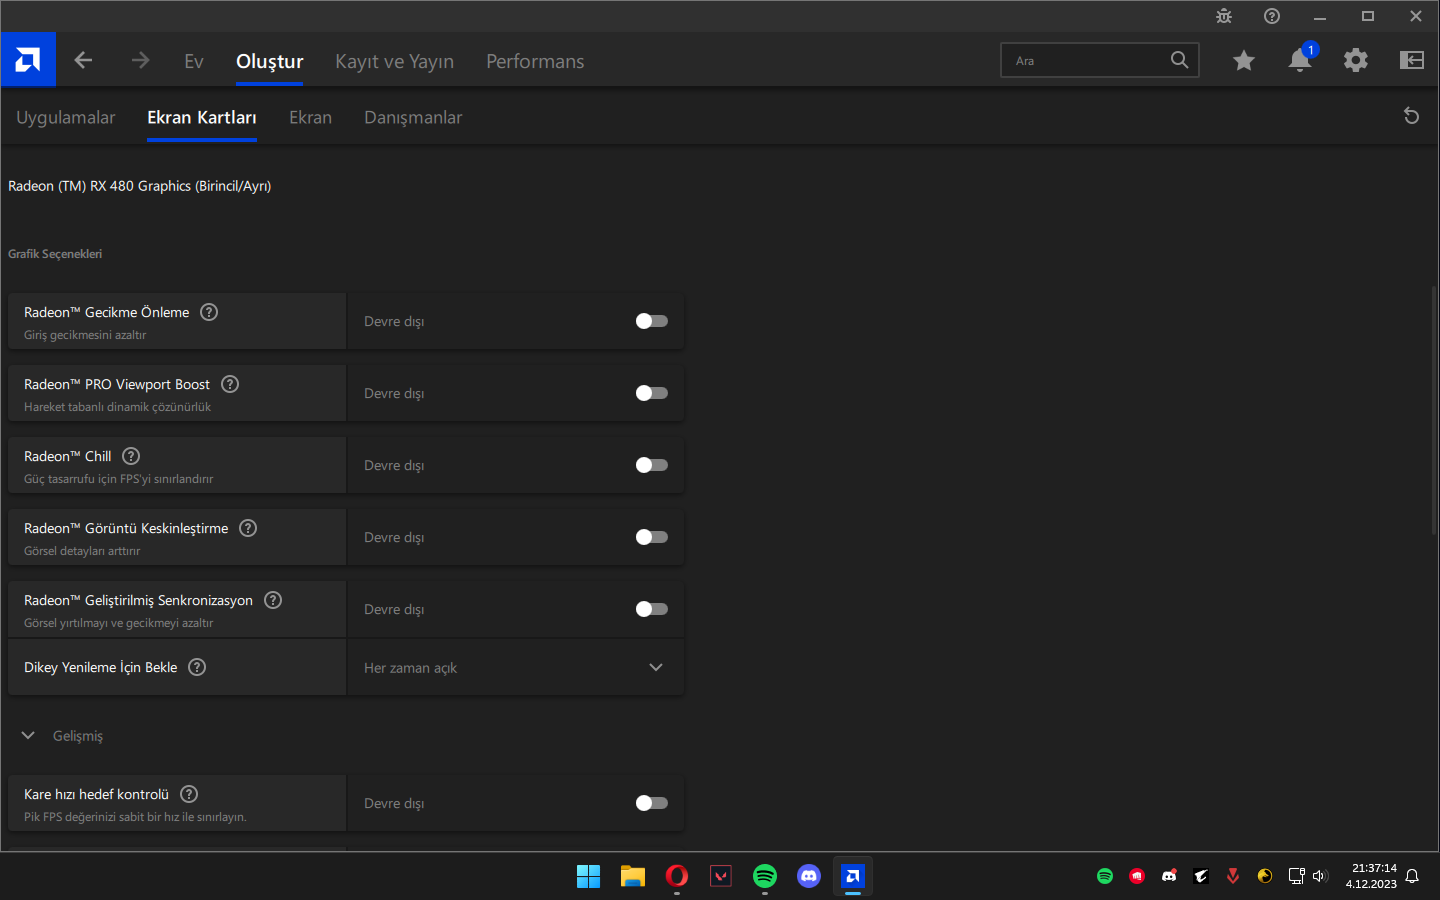Show help for Radeon Chill
The width and height of the screenshot is (1440, 900).
pos(131,456)
